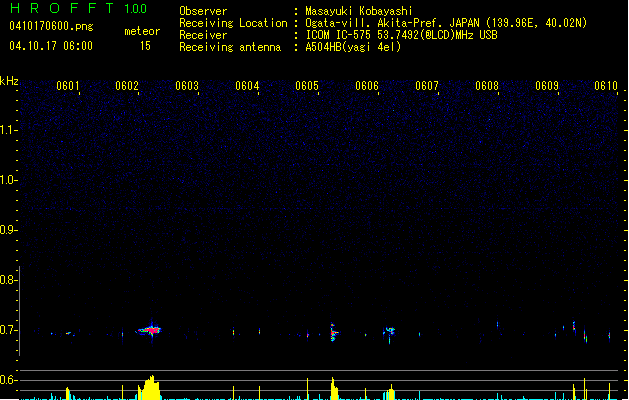Select the Ogata-vill. Akita-Pref. JAPAN location text
629x400 pixels.
(446, 23)
